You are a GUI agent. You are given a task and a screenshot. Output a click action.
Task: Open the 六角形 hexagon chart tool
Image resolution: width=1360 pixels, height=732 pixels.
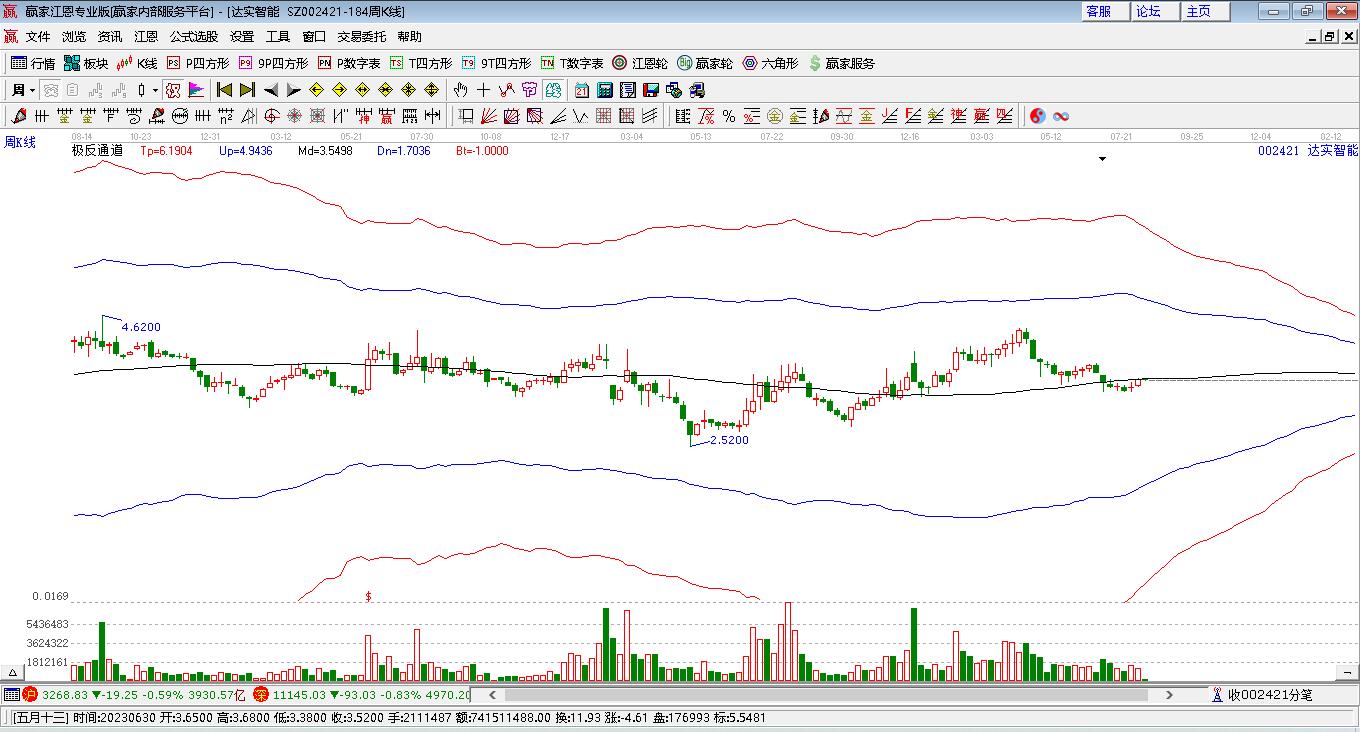click(770, 63)
